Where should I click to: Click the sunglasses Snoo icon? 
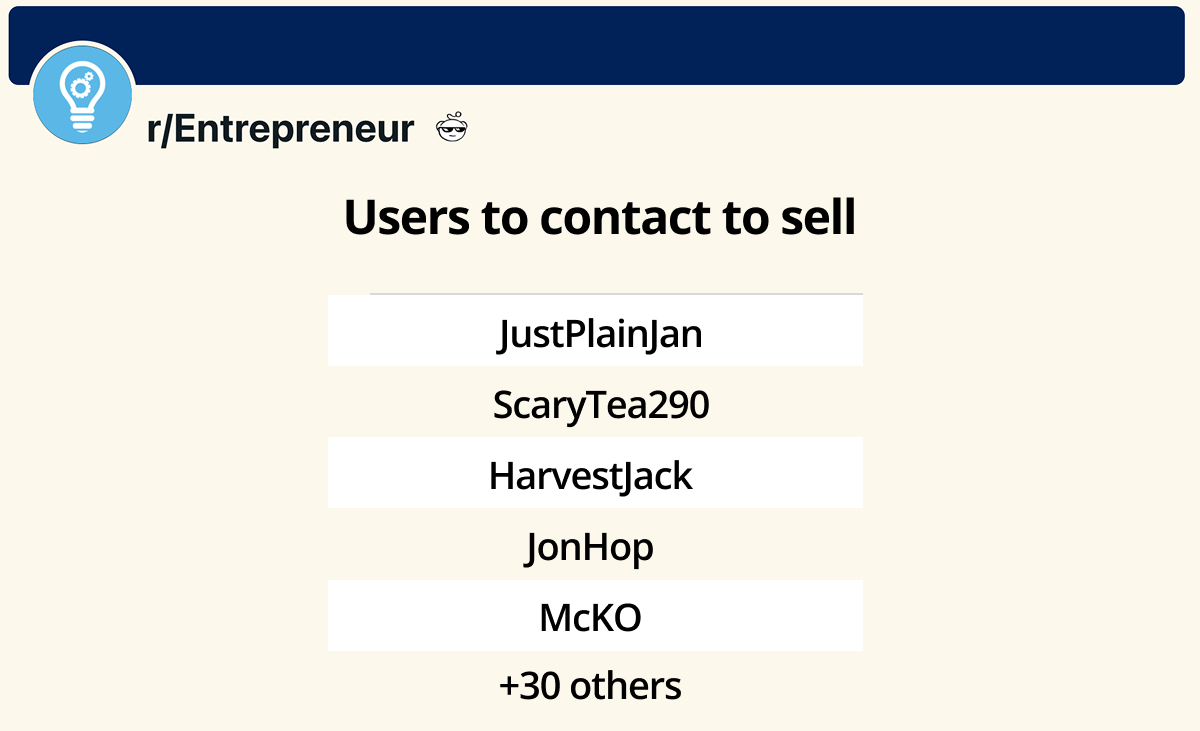click(x=453, y=129)
